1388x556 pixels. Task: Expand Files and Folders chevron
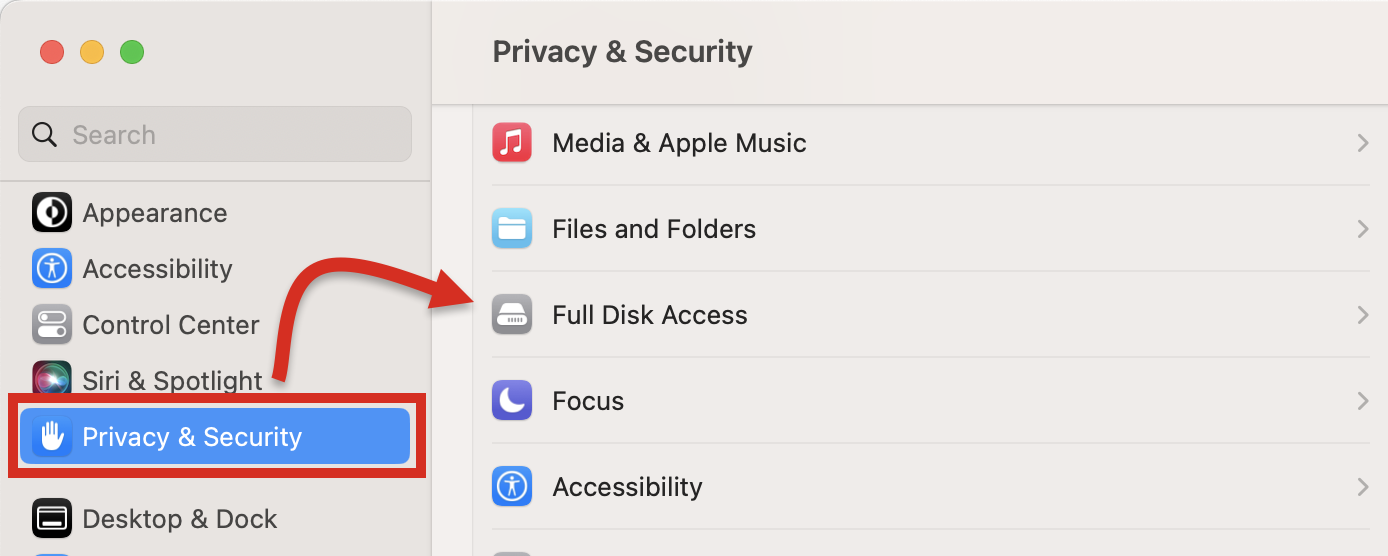(1362, 229)
